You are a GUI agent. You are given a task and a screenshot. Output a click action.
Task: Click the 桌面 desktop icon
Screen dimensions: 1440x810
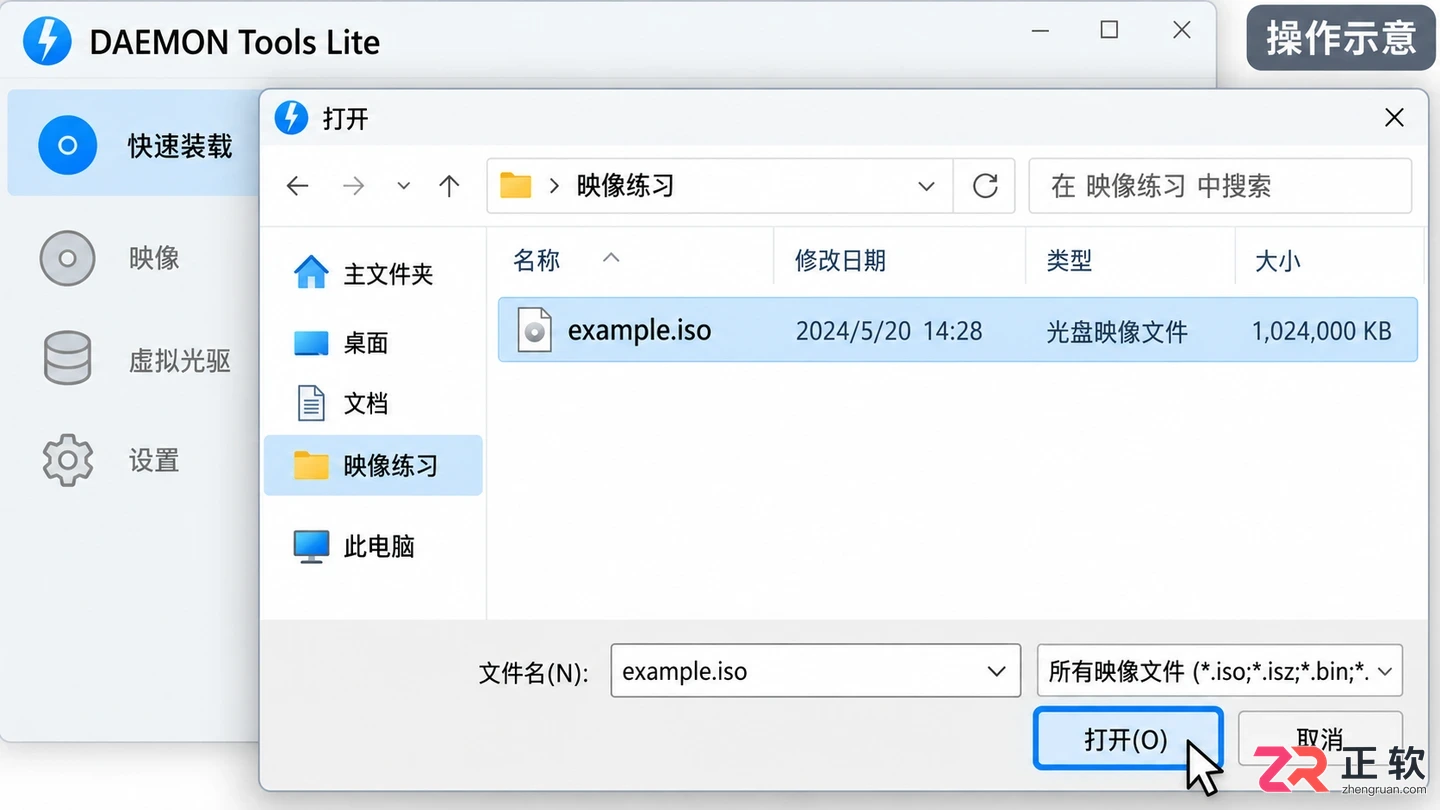(311, 343)
